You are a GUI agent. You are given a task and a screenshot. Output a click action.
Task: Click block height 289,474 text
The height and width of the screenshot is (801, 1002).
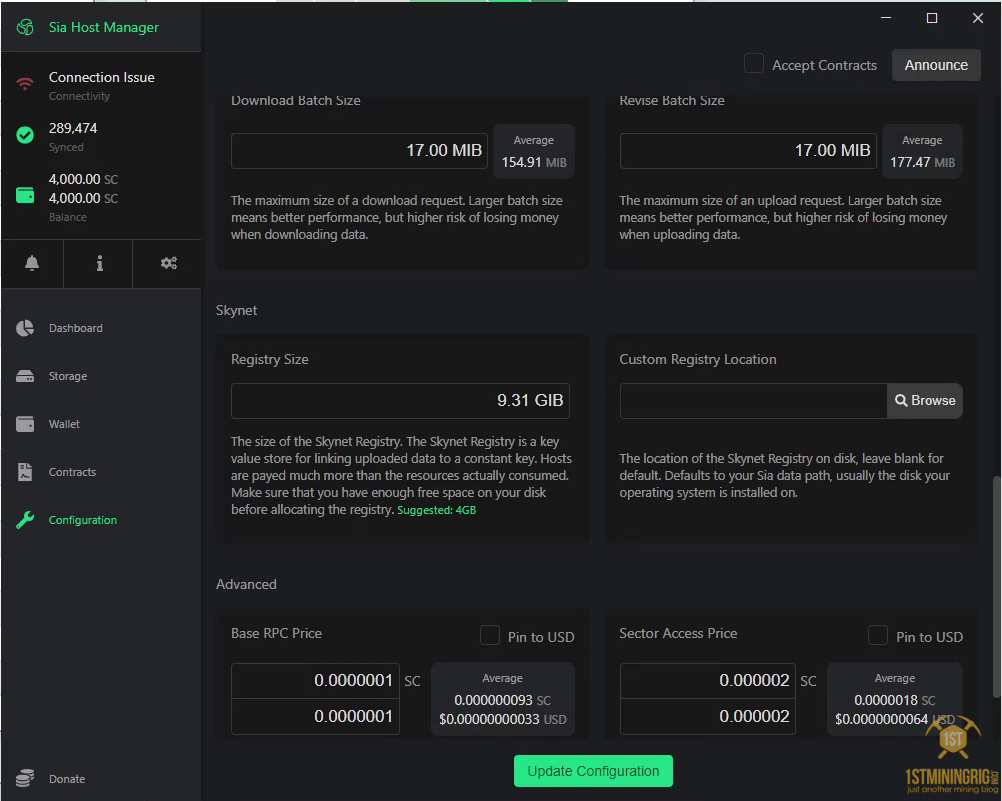coord(73,128)
